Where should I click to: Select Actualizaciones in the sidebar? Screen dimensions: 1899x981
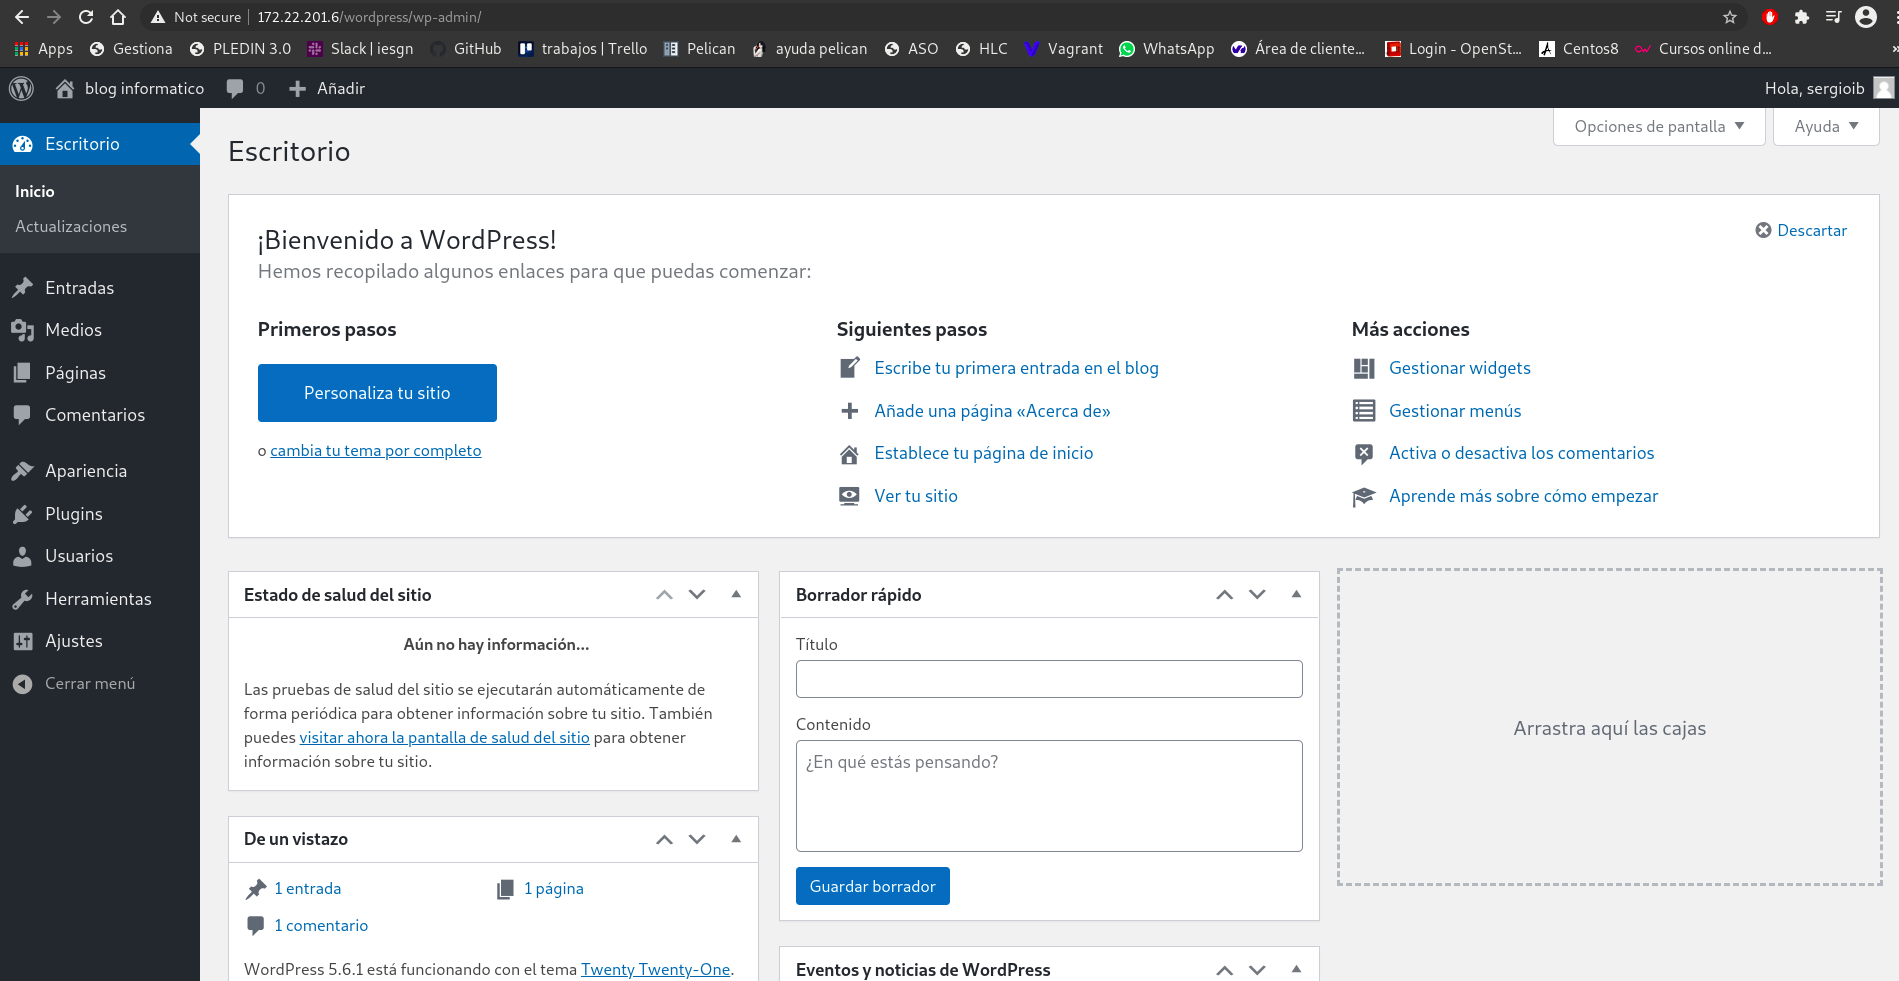(x=71, y=226)
